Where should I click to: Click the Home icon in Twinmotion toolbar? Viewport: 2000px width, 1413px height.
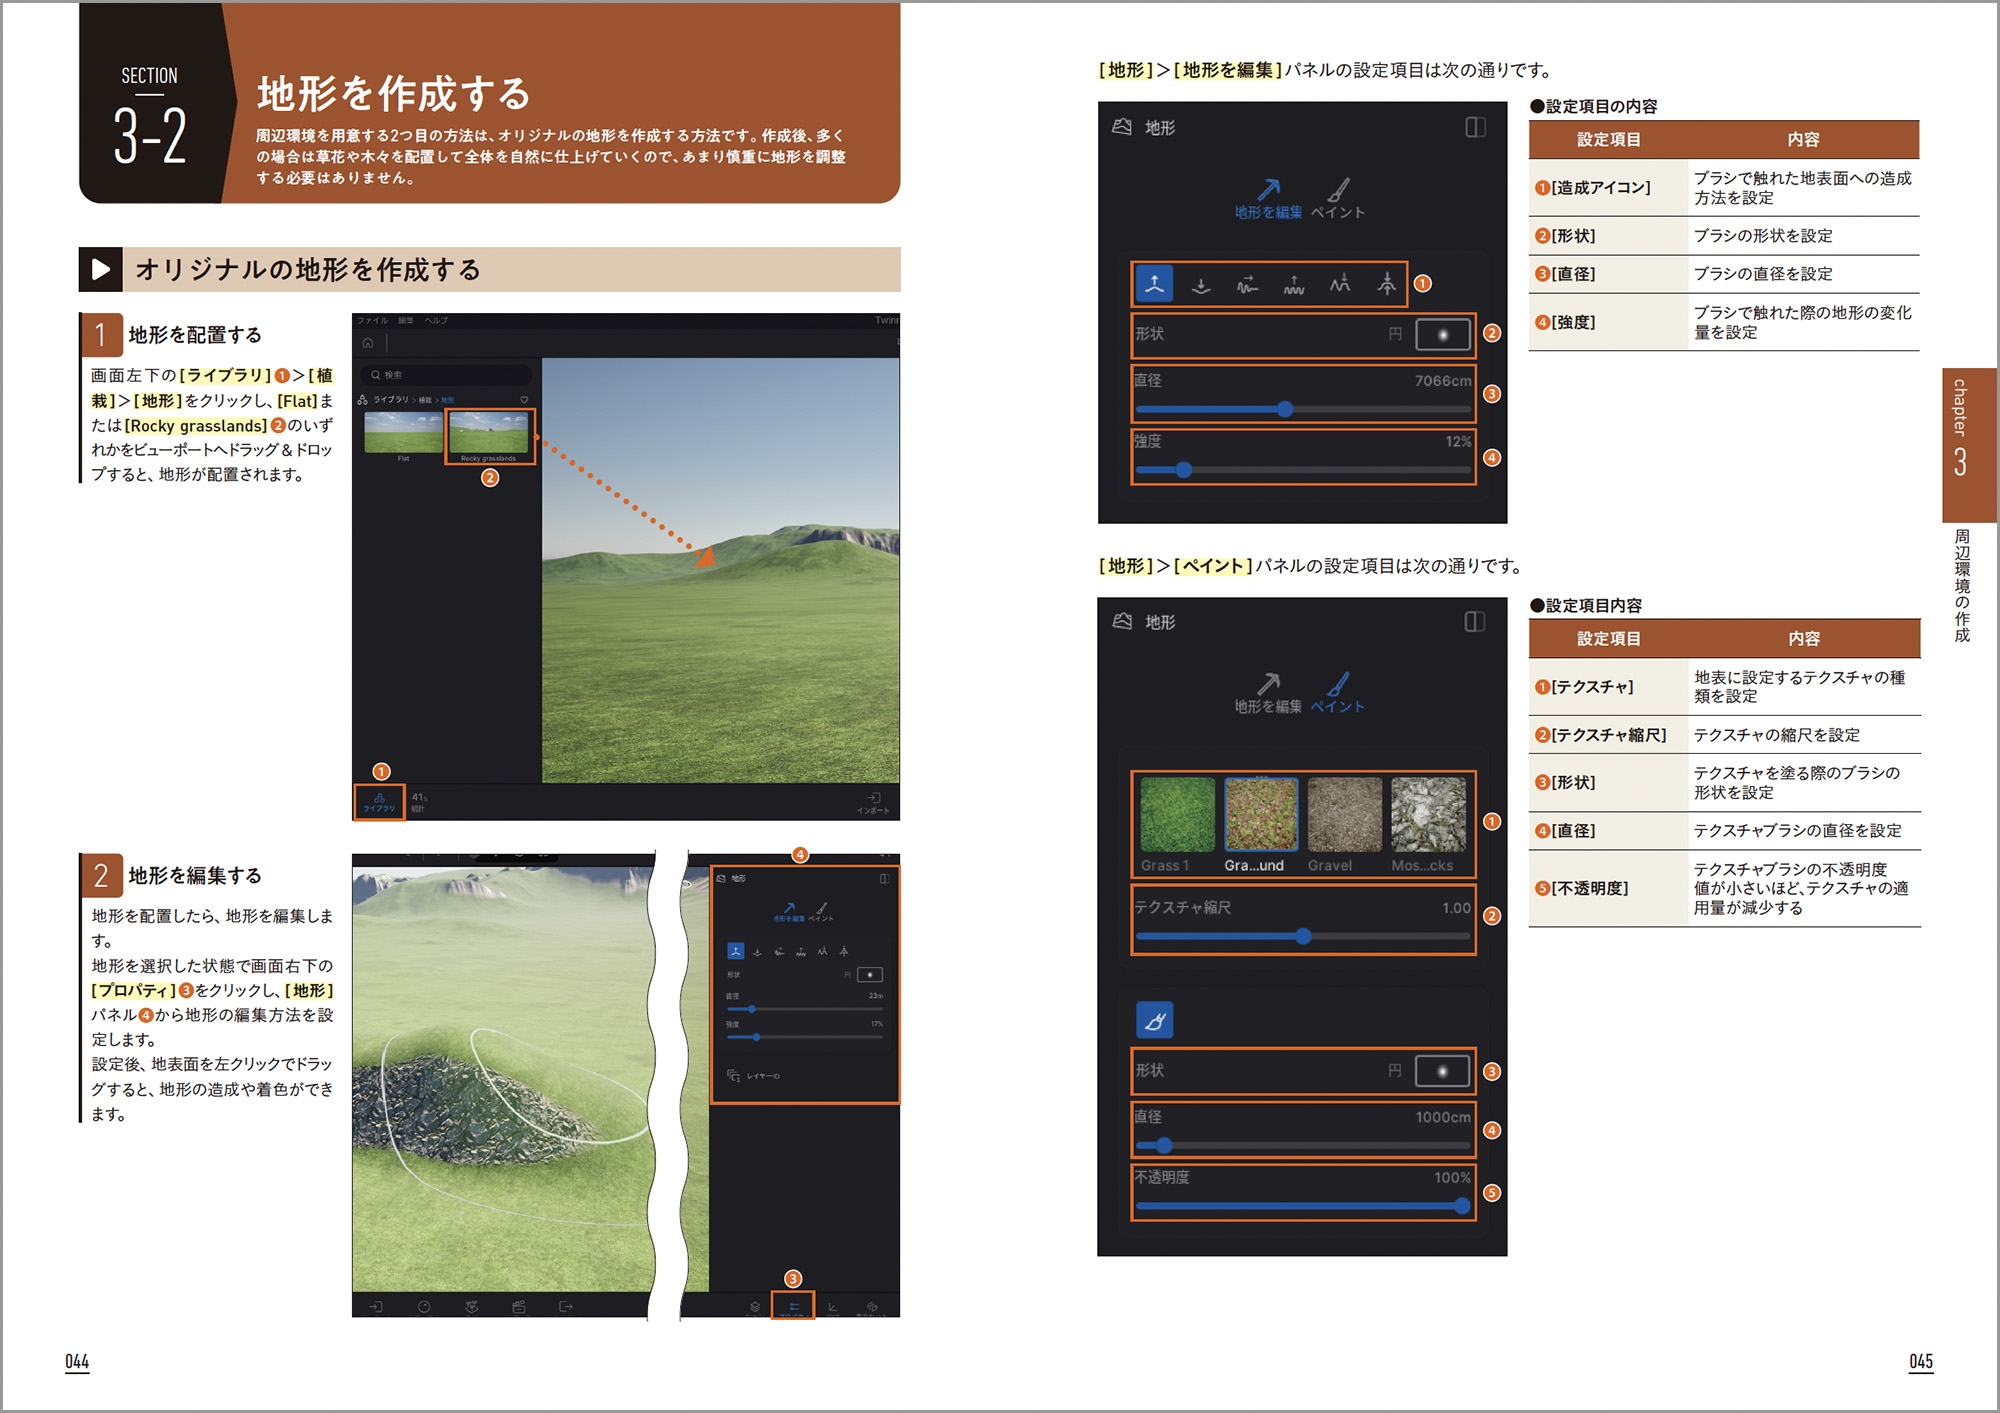pyautogui.click(x=368, y=343)
